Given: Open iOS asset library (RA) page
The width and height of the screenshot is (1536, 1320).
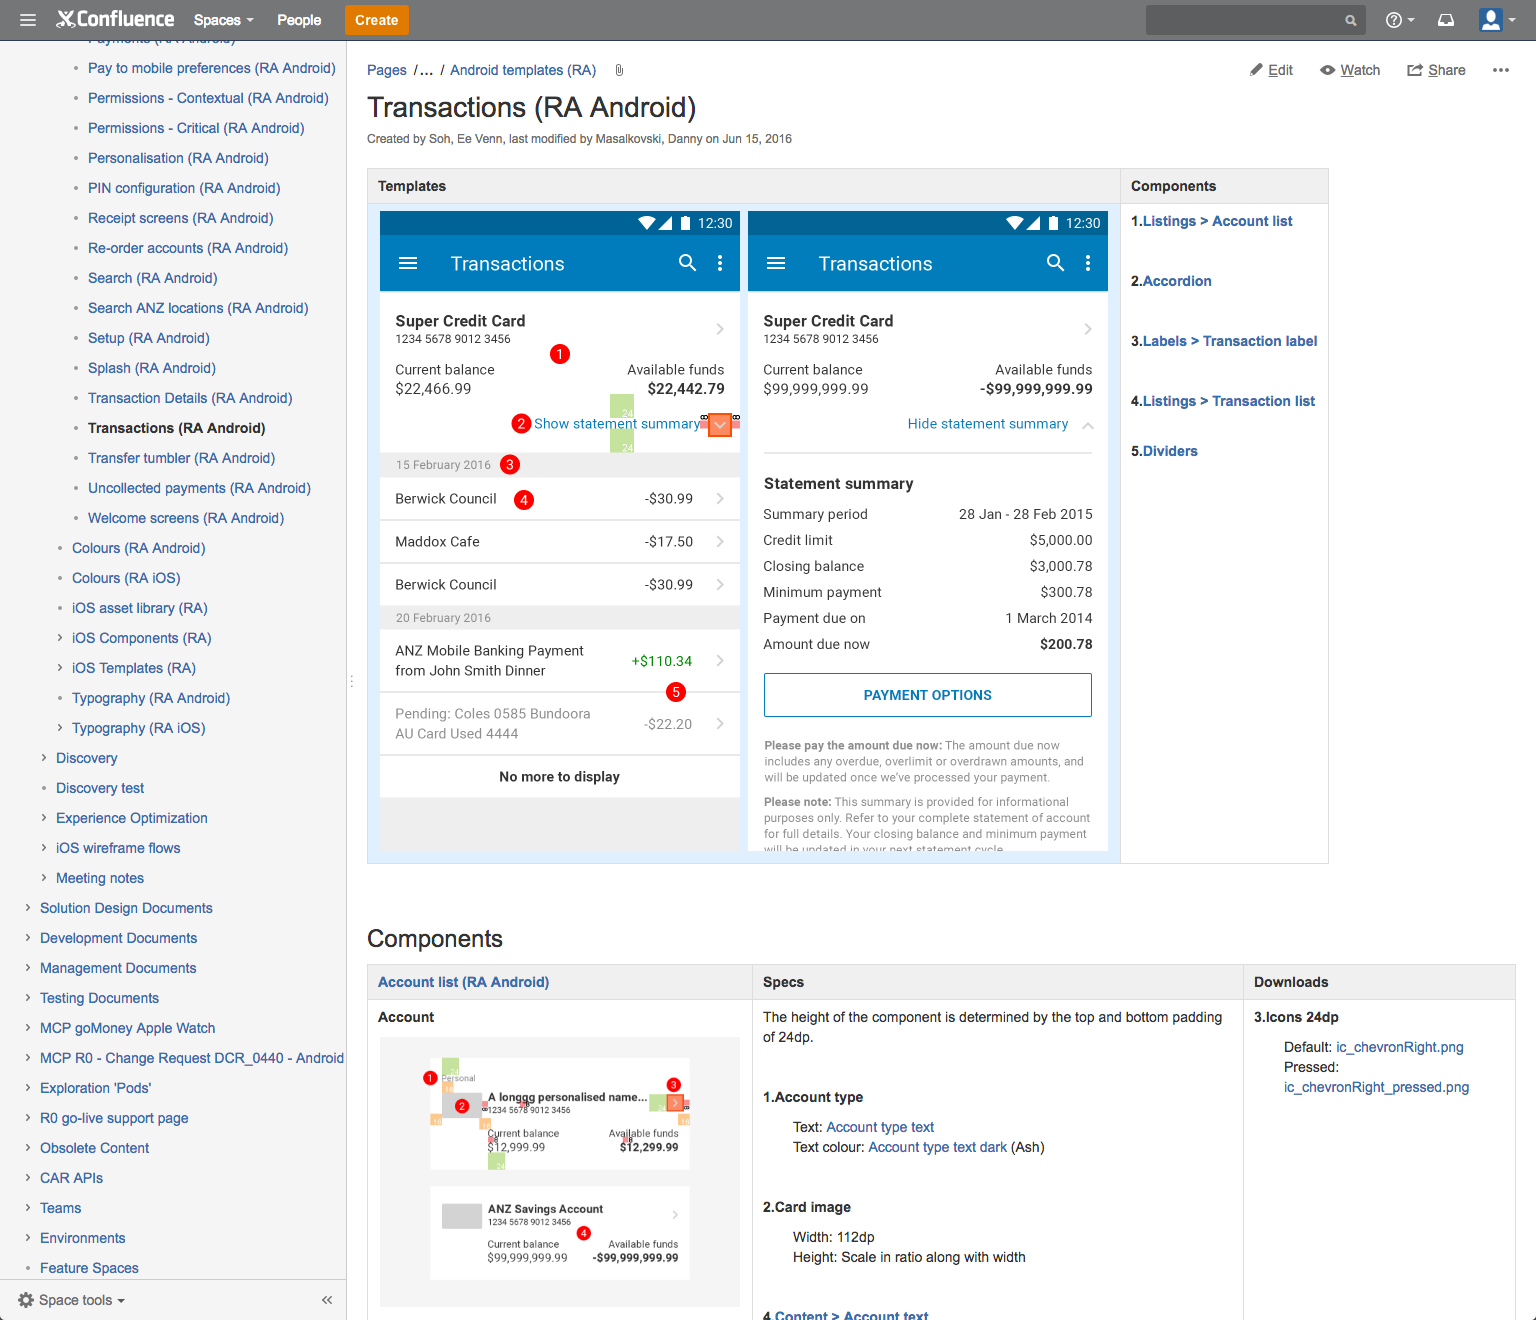Looking at the screenshot, I should tap(140, 608).
